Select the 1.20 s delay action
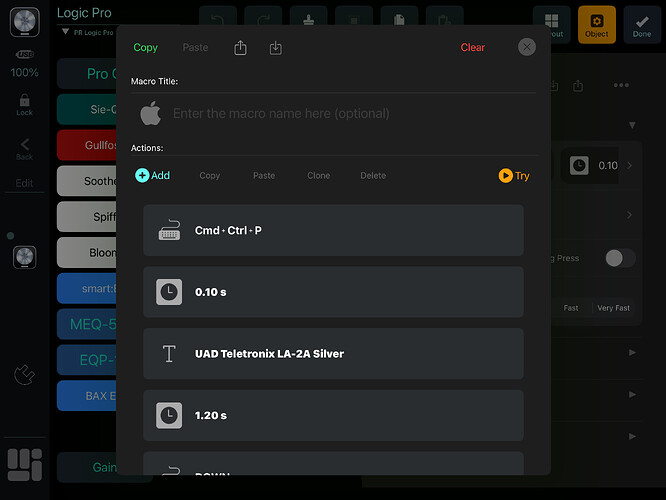The image size is (666, 500). 333,415
